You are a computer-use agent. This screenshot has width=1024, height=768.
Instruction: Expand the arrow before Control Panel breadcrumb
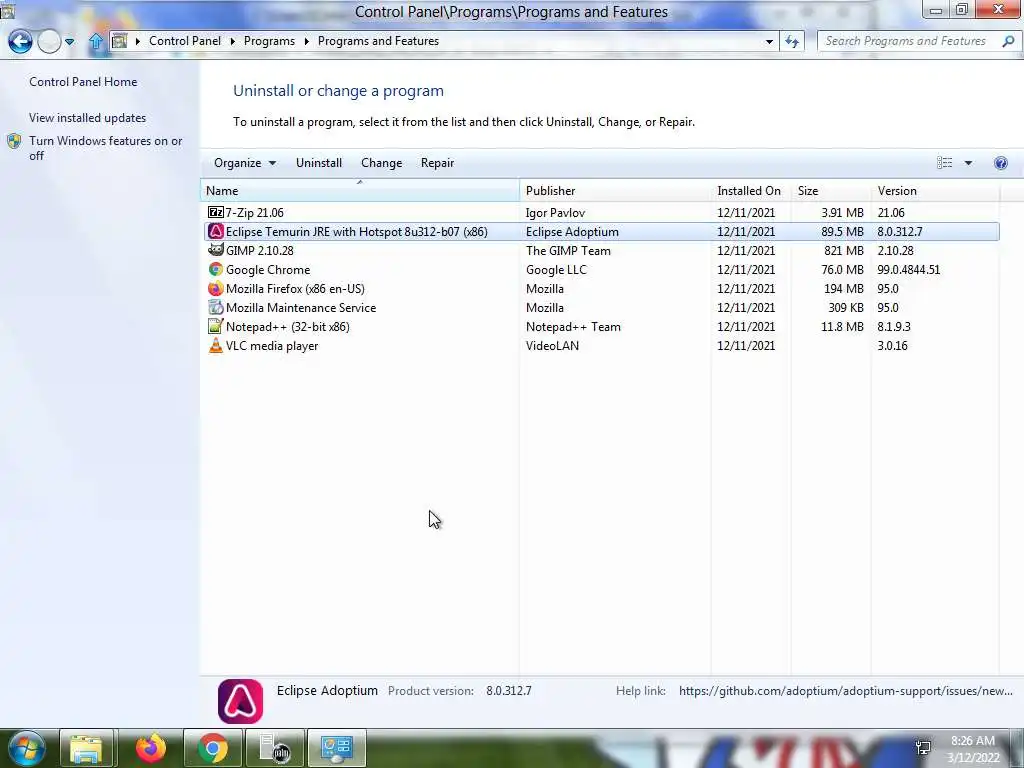(138, 41)
